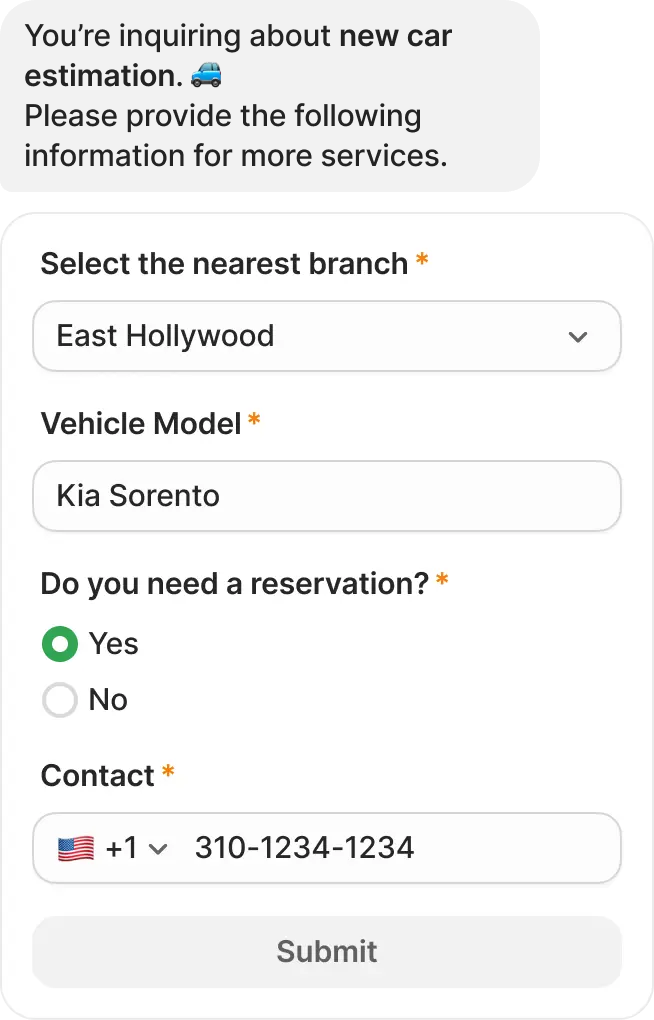The height and width of the screenshot is (1020, 654).
Task: Choose No for the reservation question
Action: pos(60,700)
